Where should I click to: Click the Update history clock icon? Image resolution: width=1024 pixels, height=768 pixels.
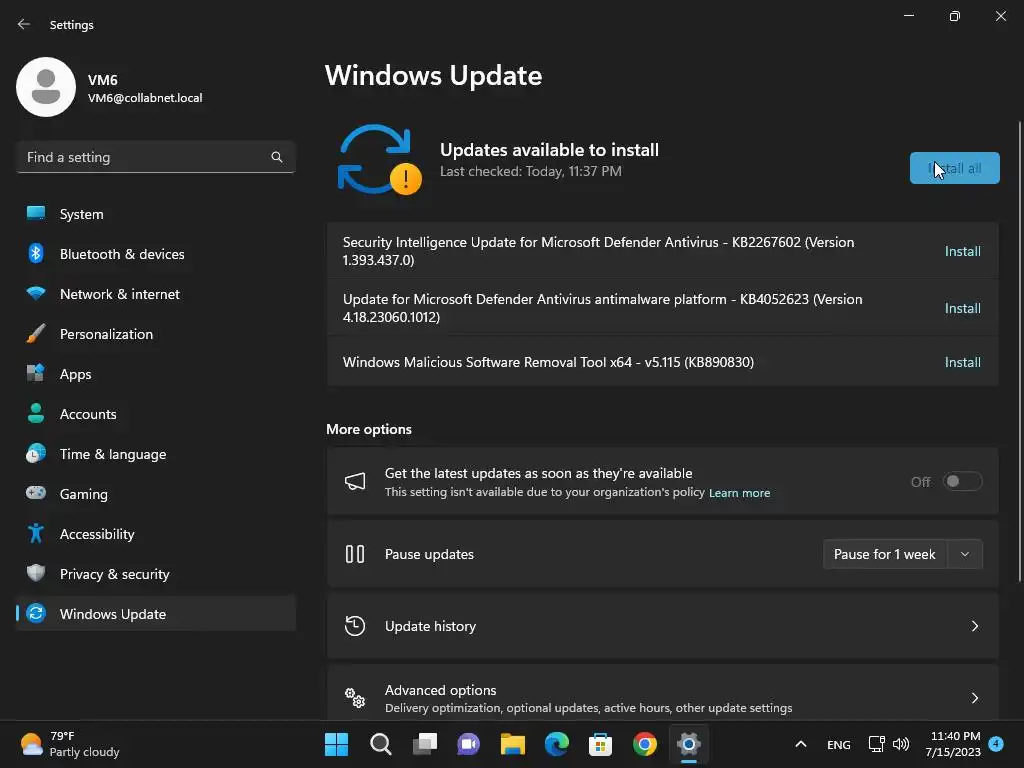(355, 626)
